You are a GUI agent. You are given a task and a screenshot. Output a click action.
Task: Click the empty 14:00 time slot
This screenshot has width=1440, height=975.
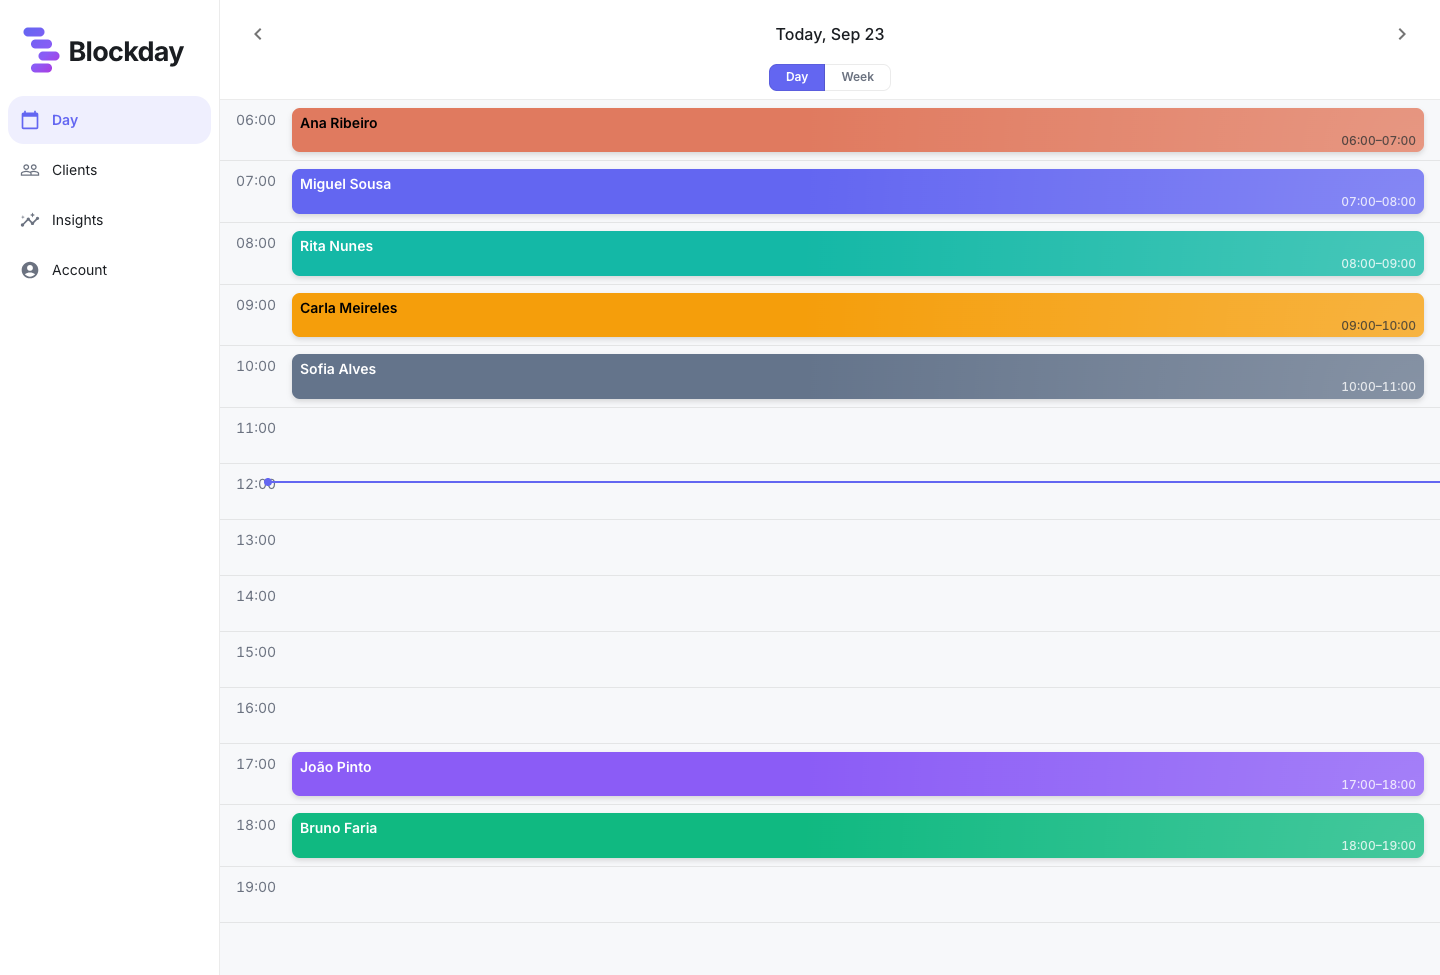[858, 604]
